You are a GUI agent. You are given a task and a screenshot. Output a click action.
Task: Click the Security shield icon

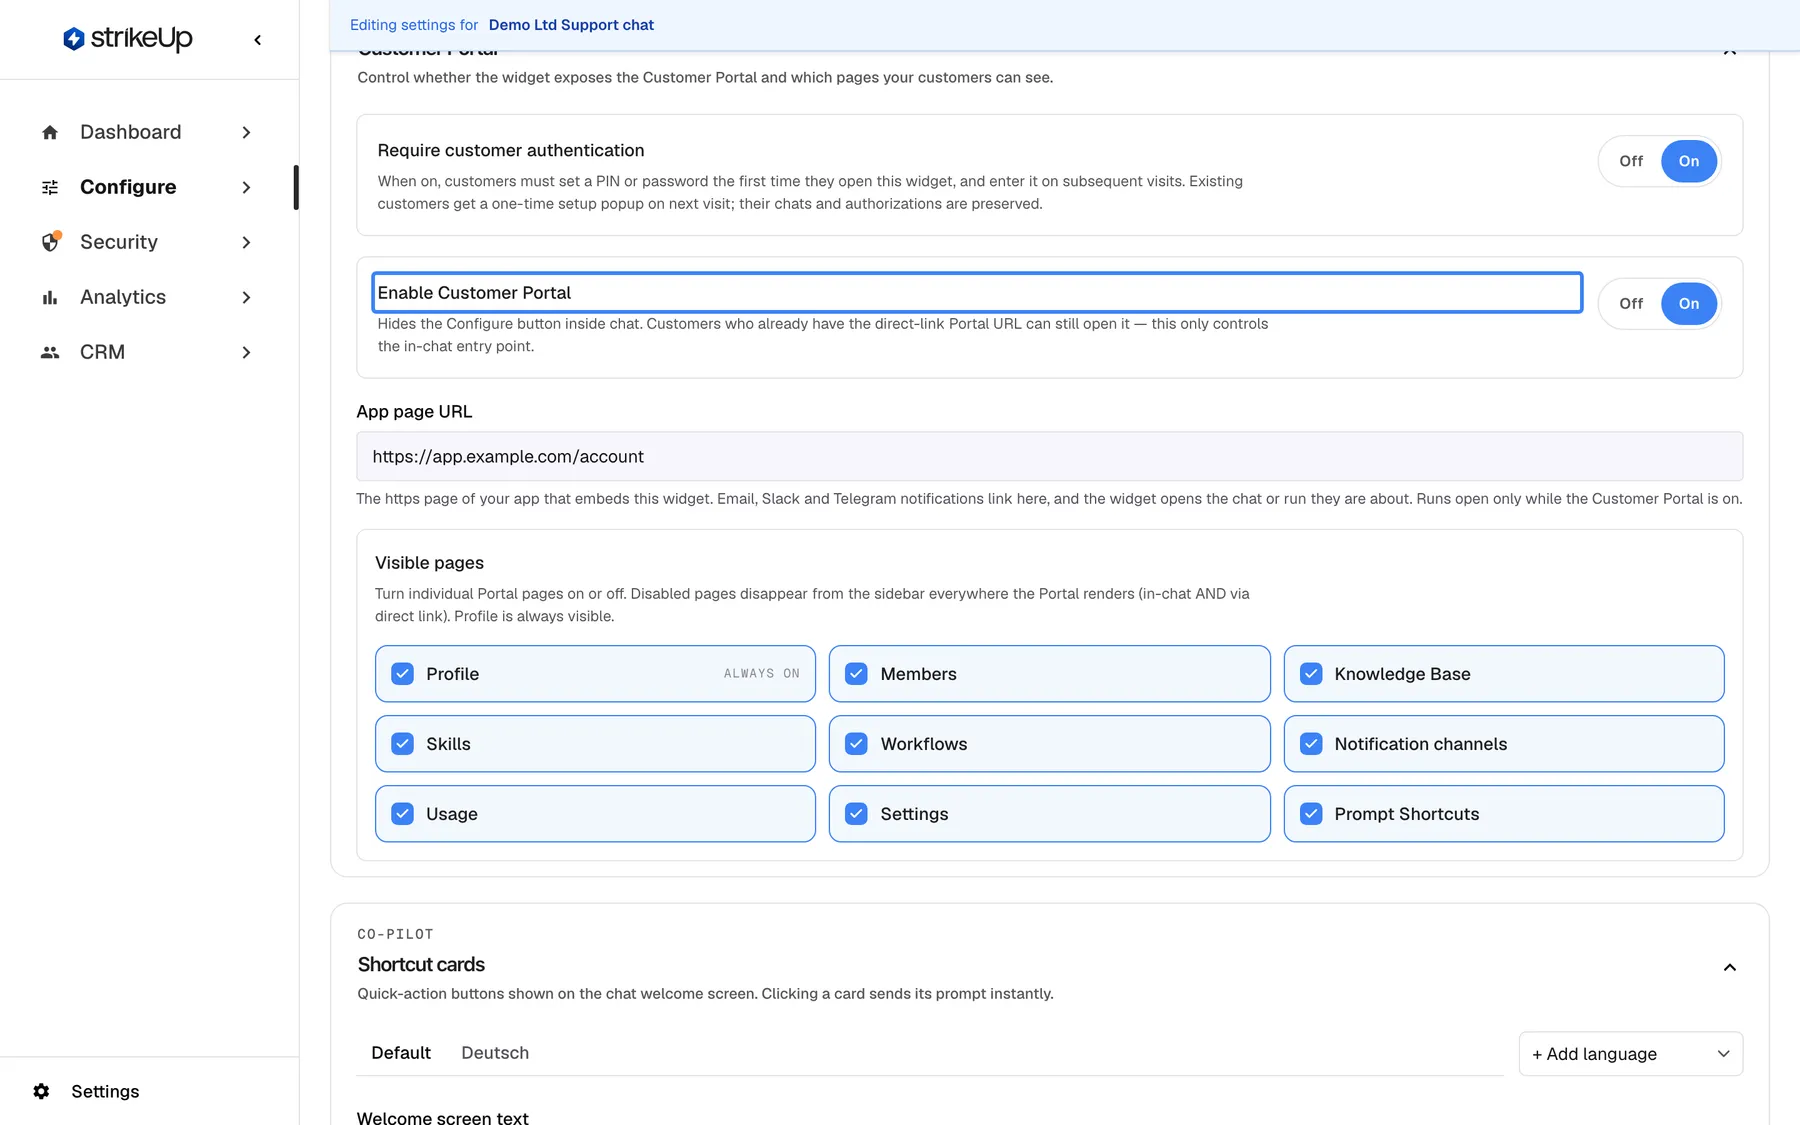(51, 242)
